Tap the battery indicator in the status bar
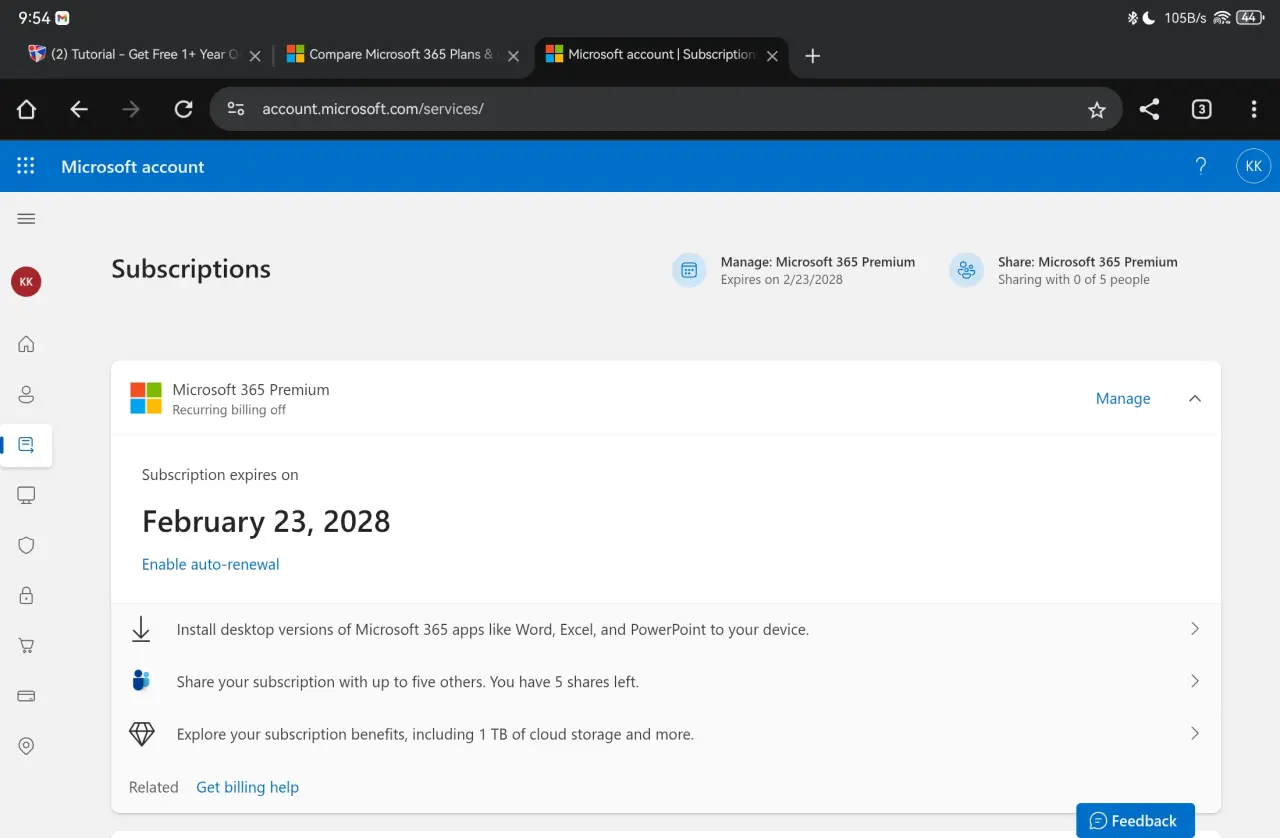Viewport: 1280px width, 838px height. coord(1249,18)
